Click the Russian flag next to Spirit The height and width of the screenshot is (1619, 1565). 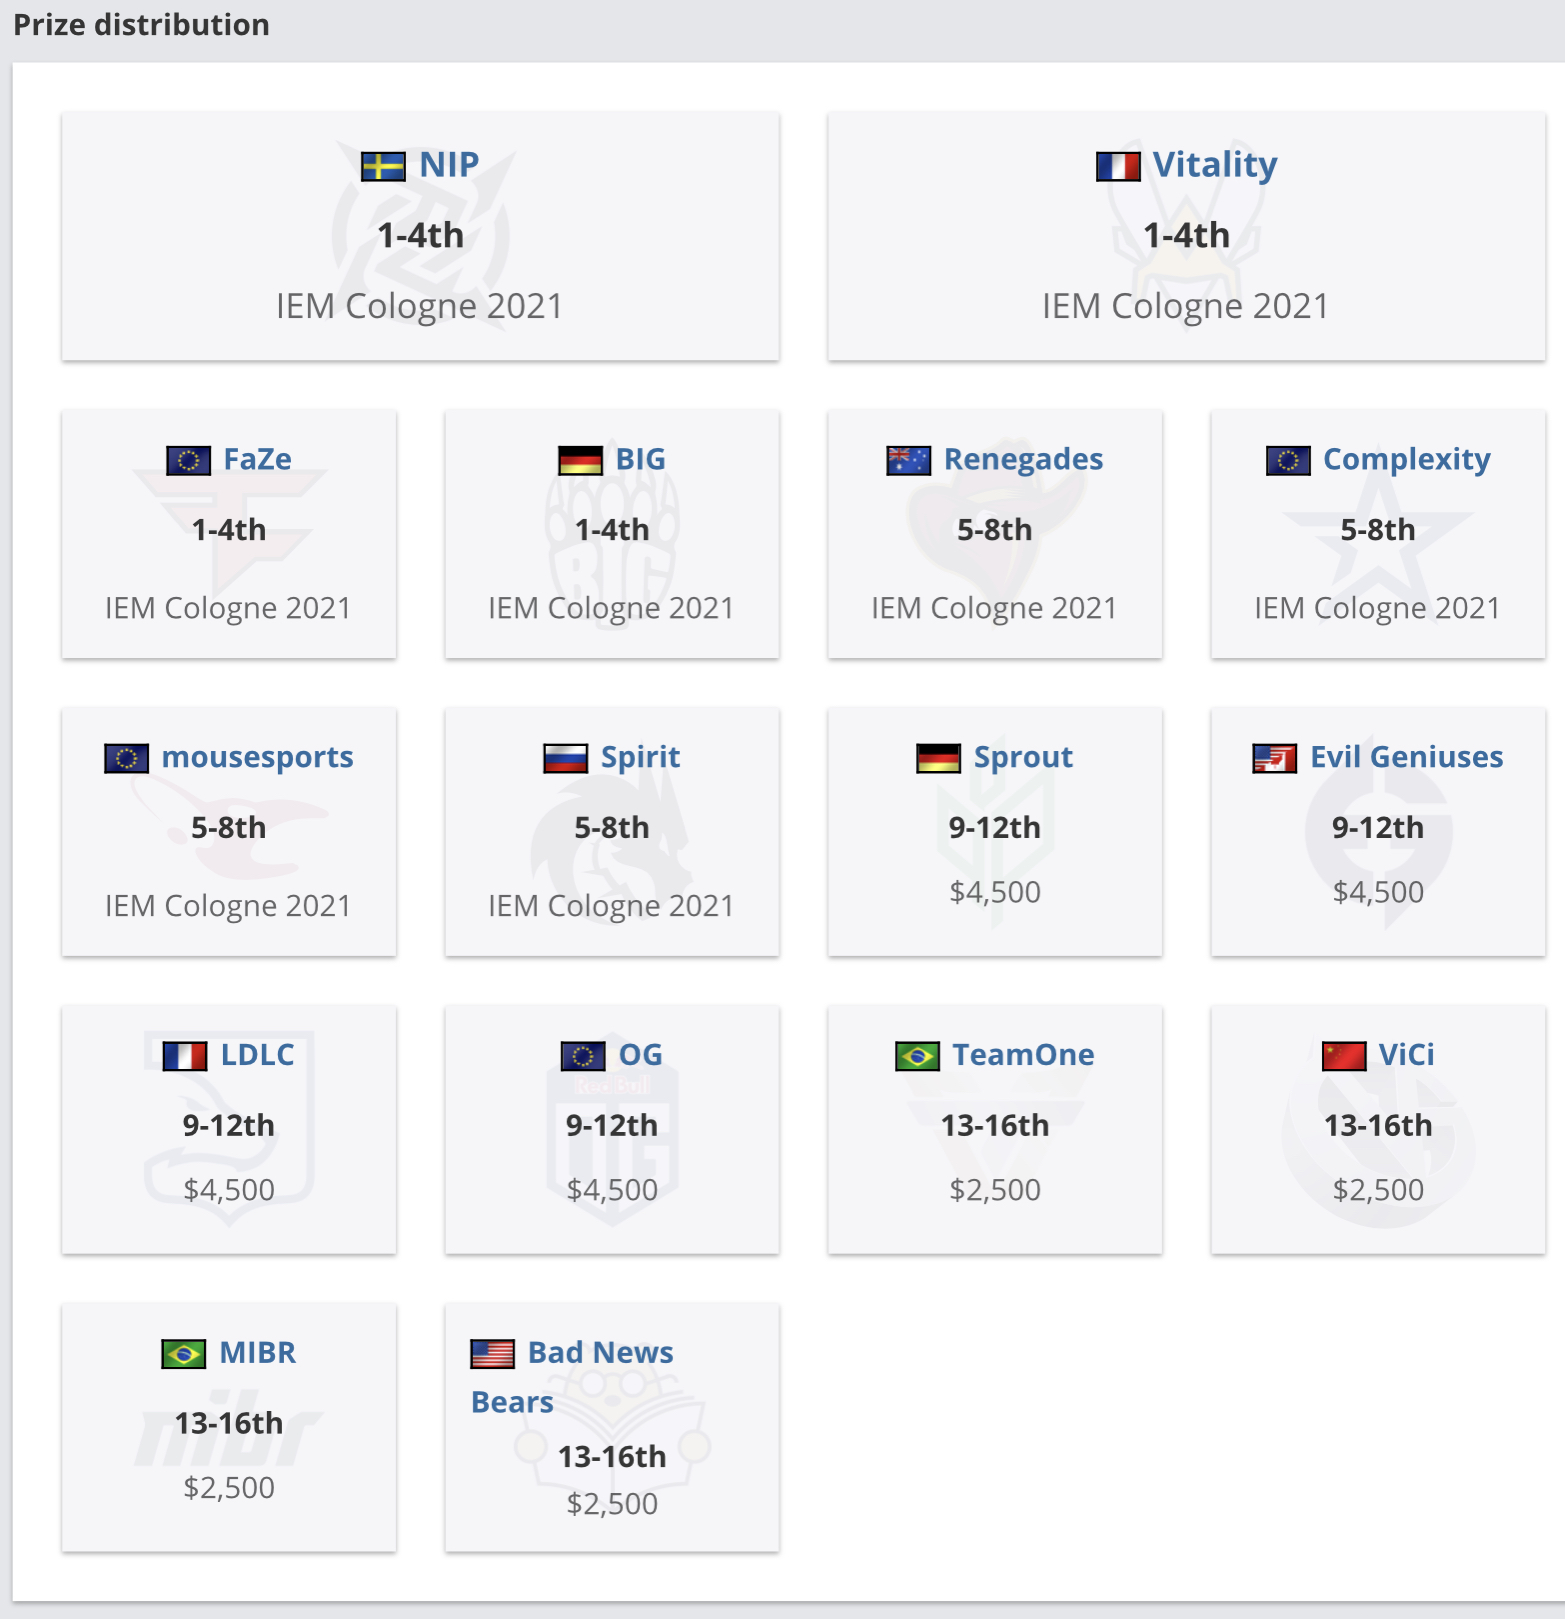click(x=565, y=758)
